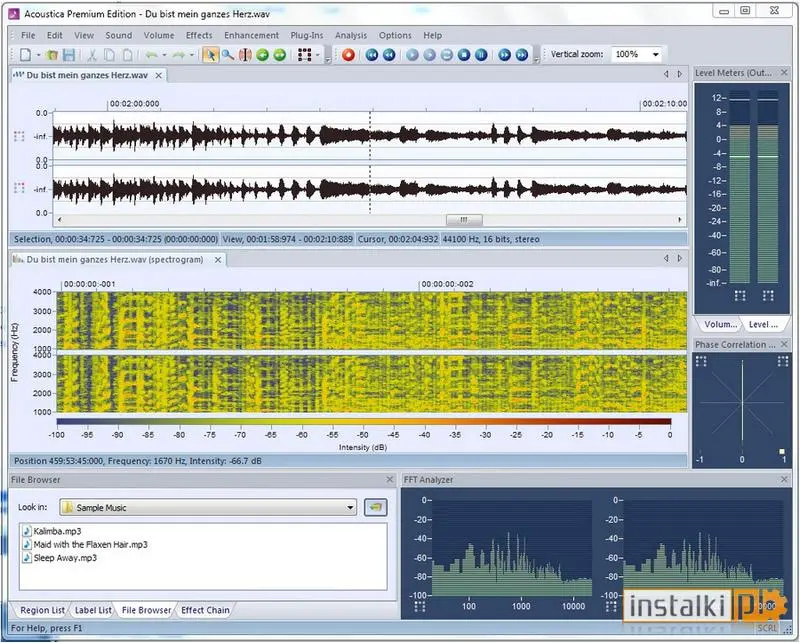Image resolution: width=800 pixels, height=643 pixels.
Task: Toggle lower channel selector in waveform editor
Action: coord(19,188)
